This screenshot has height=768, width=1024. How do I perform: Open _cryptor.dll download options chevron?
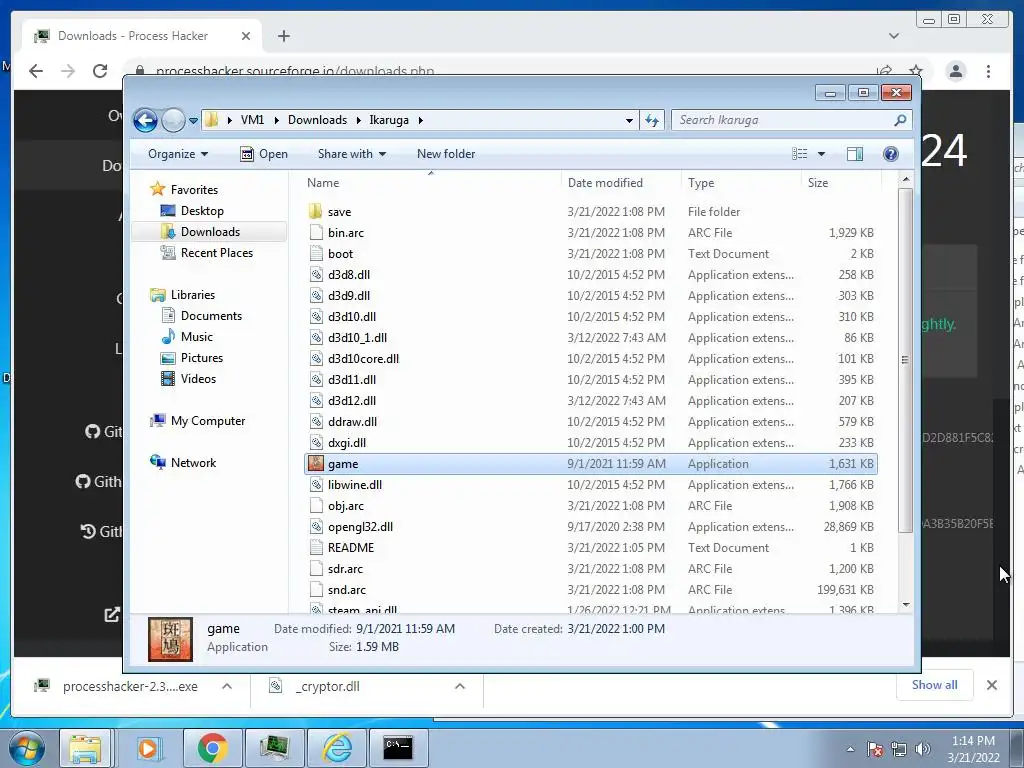(x=460, y=686)
